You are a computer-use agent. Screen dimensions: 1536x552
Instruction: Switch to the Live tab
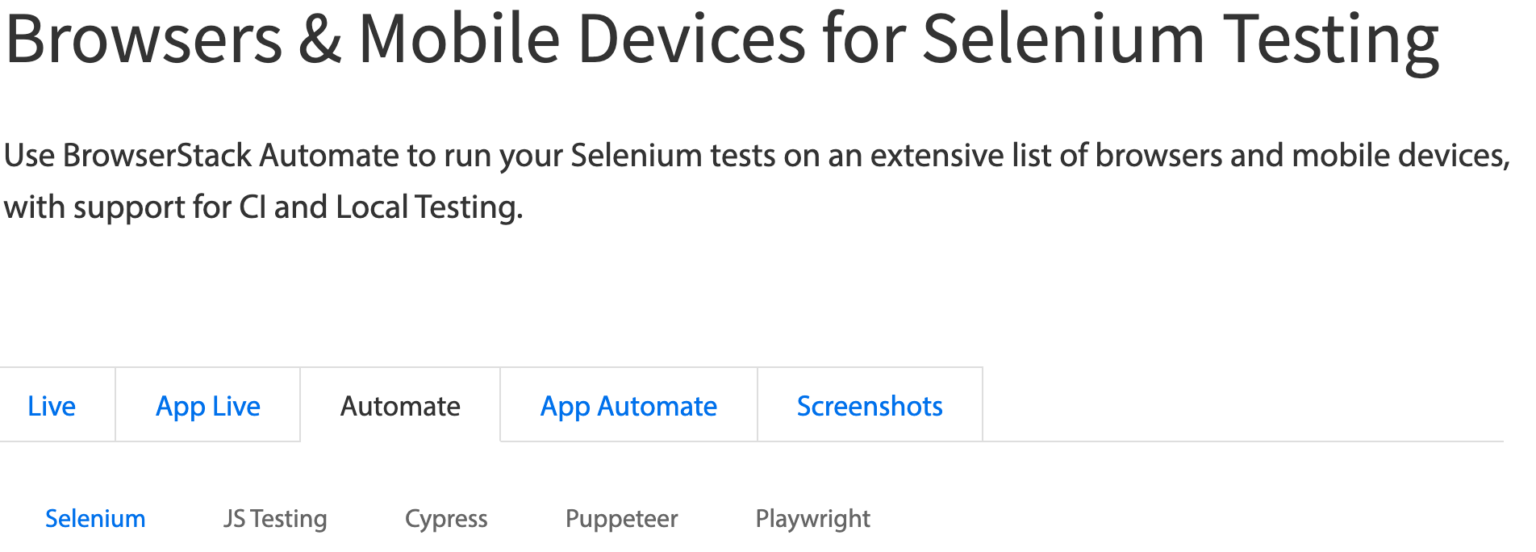(52, 406)
